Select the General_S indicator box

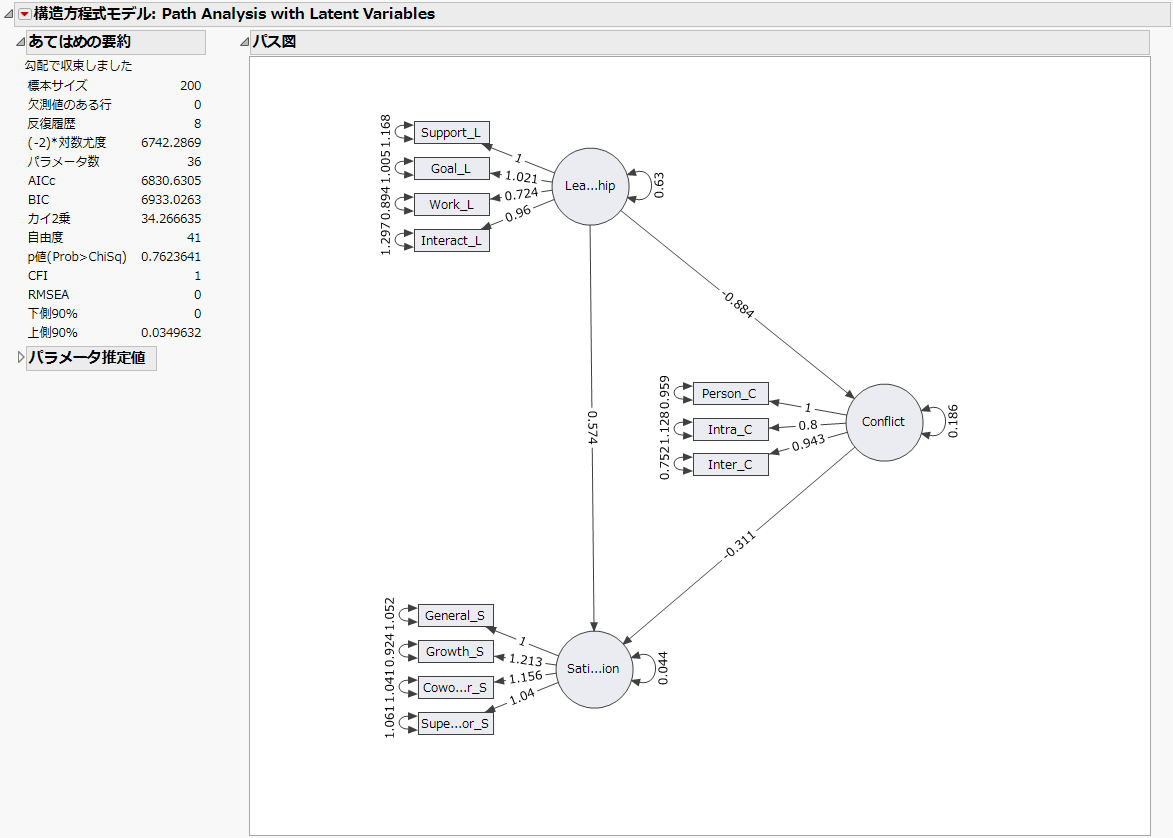455,616
